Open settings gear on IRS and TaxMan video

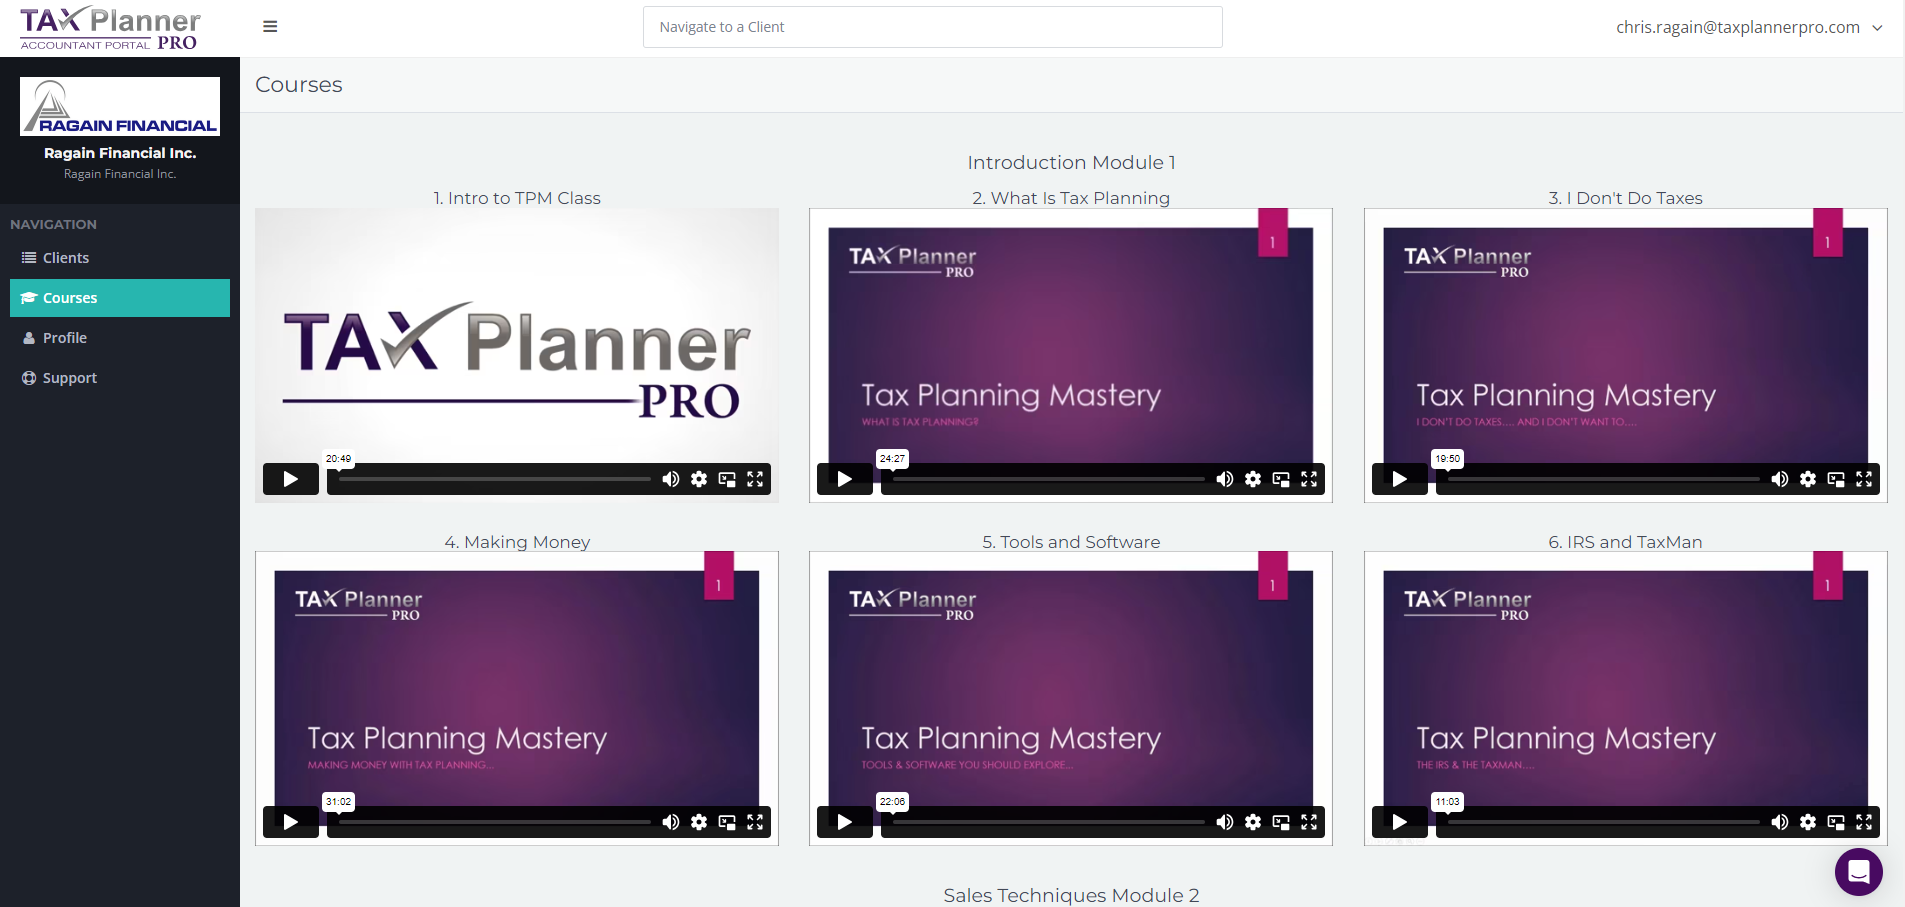coord(1808,822)
